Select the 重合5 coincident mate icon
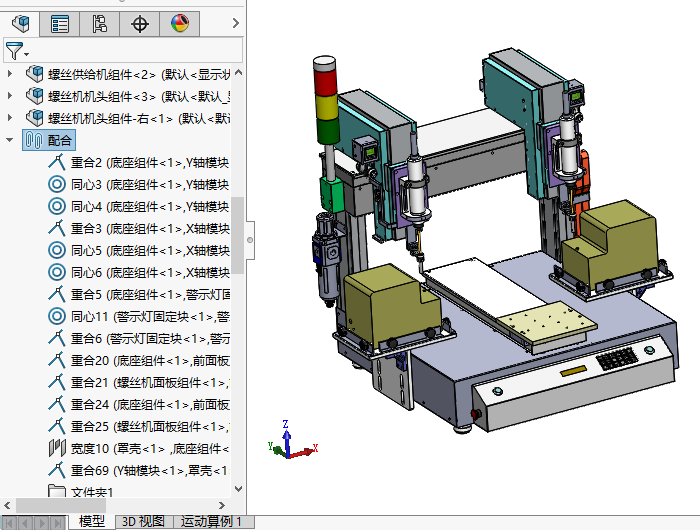This screenshot has height=530, width=700. (x=57, y=294)
